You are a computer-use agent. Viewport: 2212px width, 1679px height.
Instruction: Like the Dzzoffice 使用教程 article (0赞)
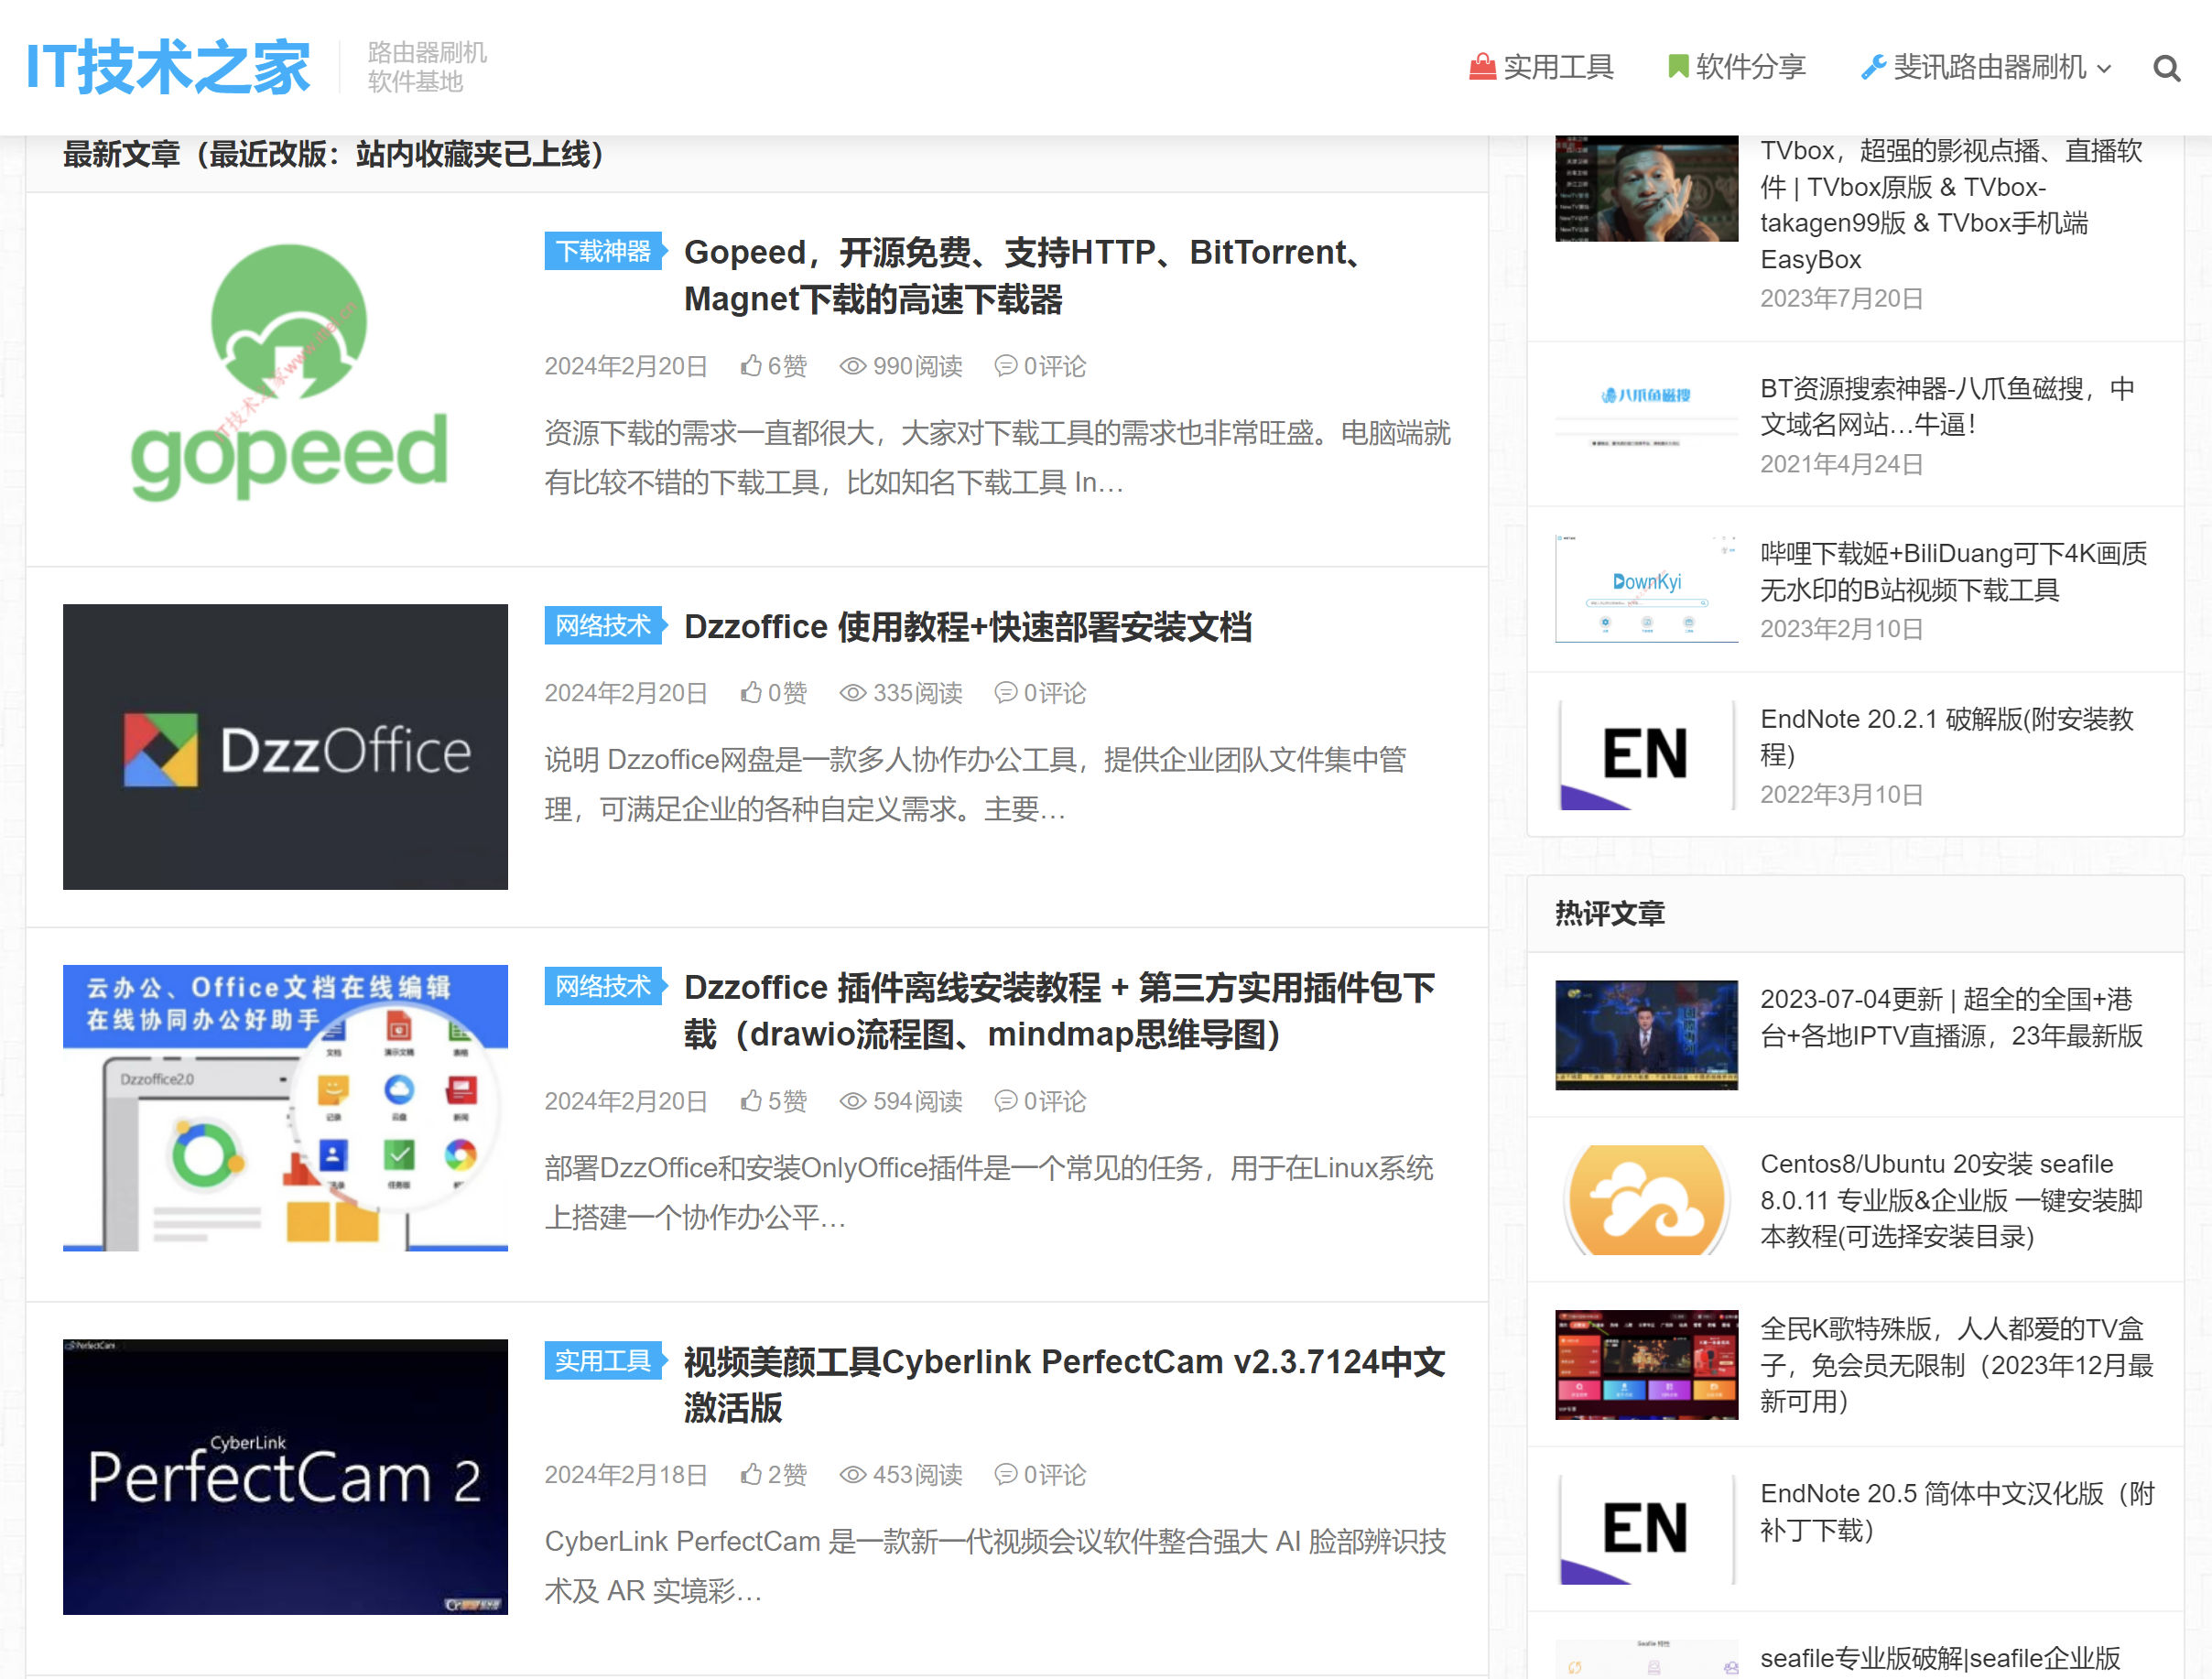[751, 692]
